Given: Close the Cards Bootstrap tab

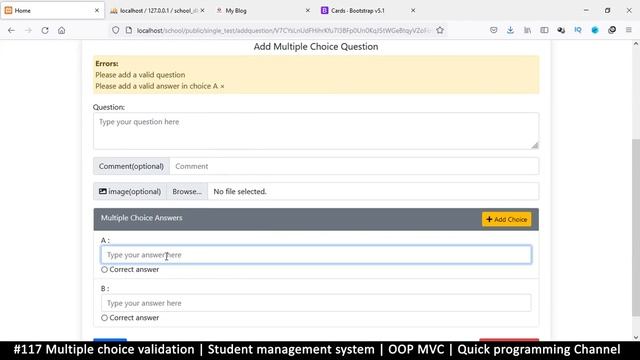Looking at the screenshot, I should (x=413, y=11).
